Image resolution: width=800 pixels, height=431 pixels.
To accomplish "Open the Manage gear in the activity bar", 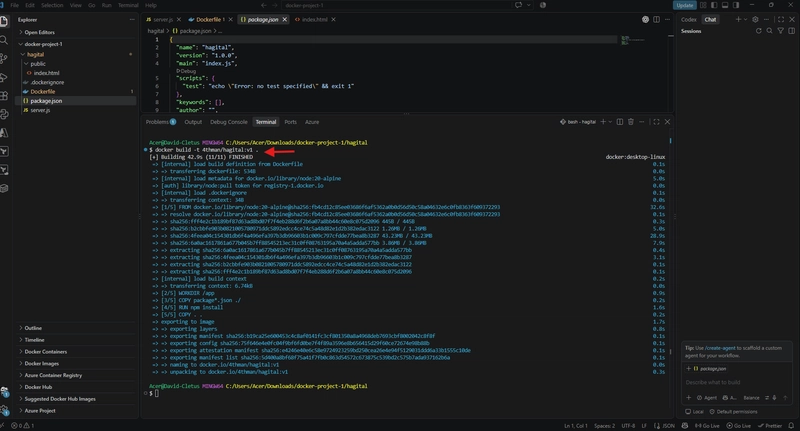I will (x=5, y=410).
